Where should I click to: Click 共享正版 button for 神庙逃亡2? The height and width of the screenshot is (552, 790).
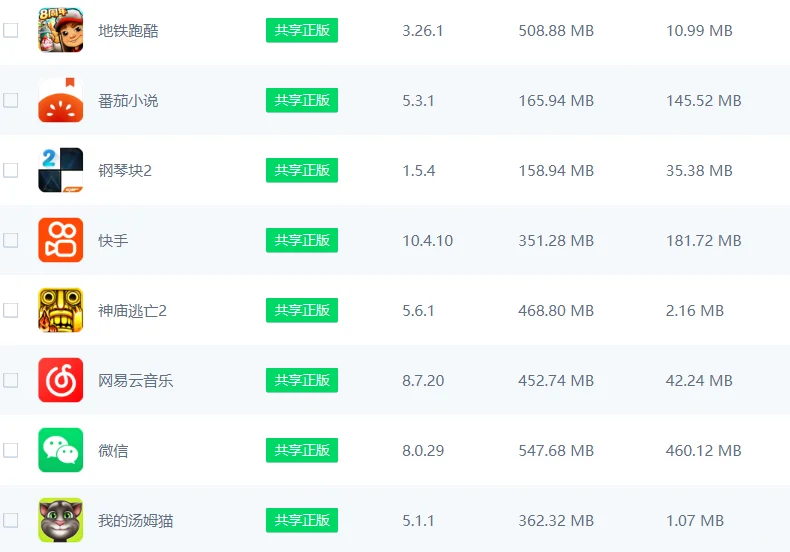(302, 310)
